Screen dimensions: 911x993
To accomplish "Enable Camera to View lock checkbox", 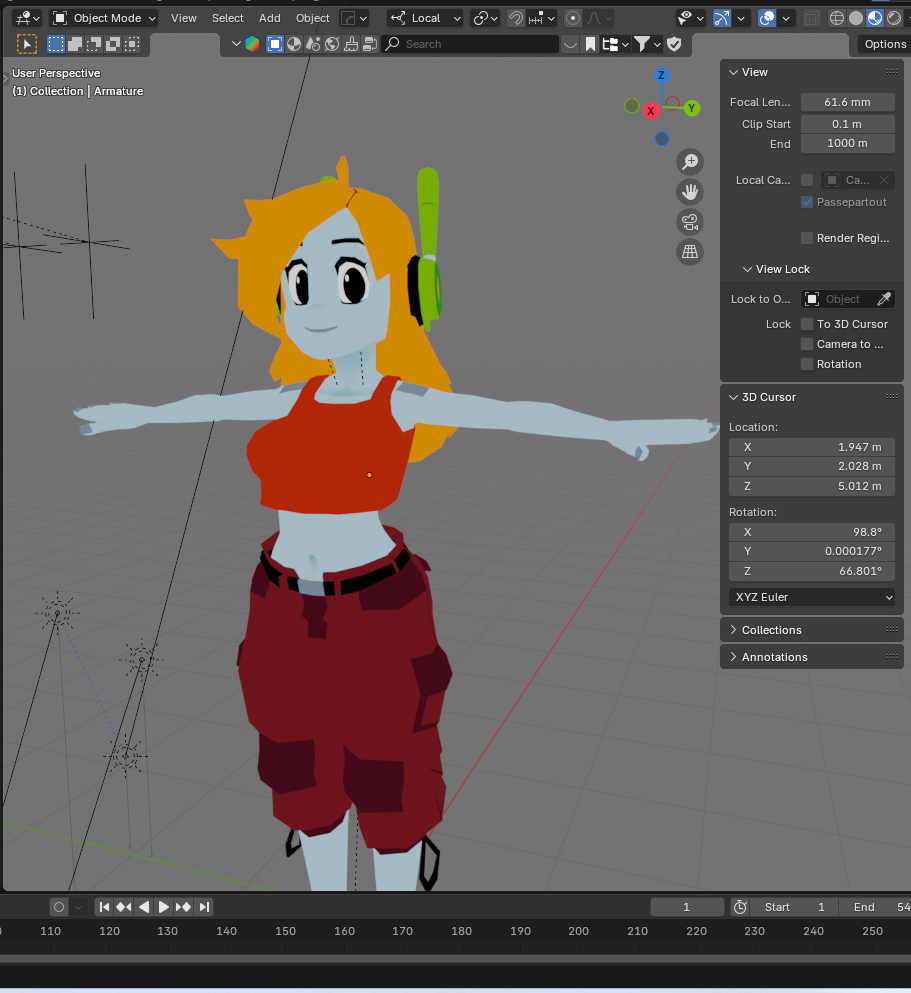I will coord(807,345).
